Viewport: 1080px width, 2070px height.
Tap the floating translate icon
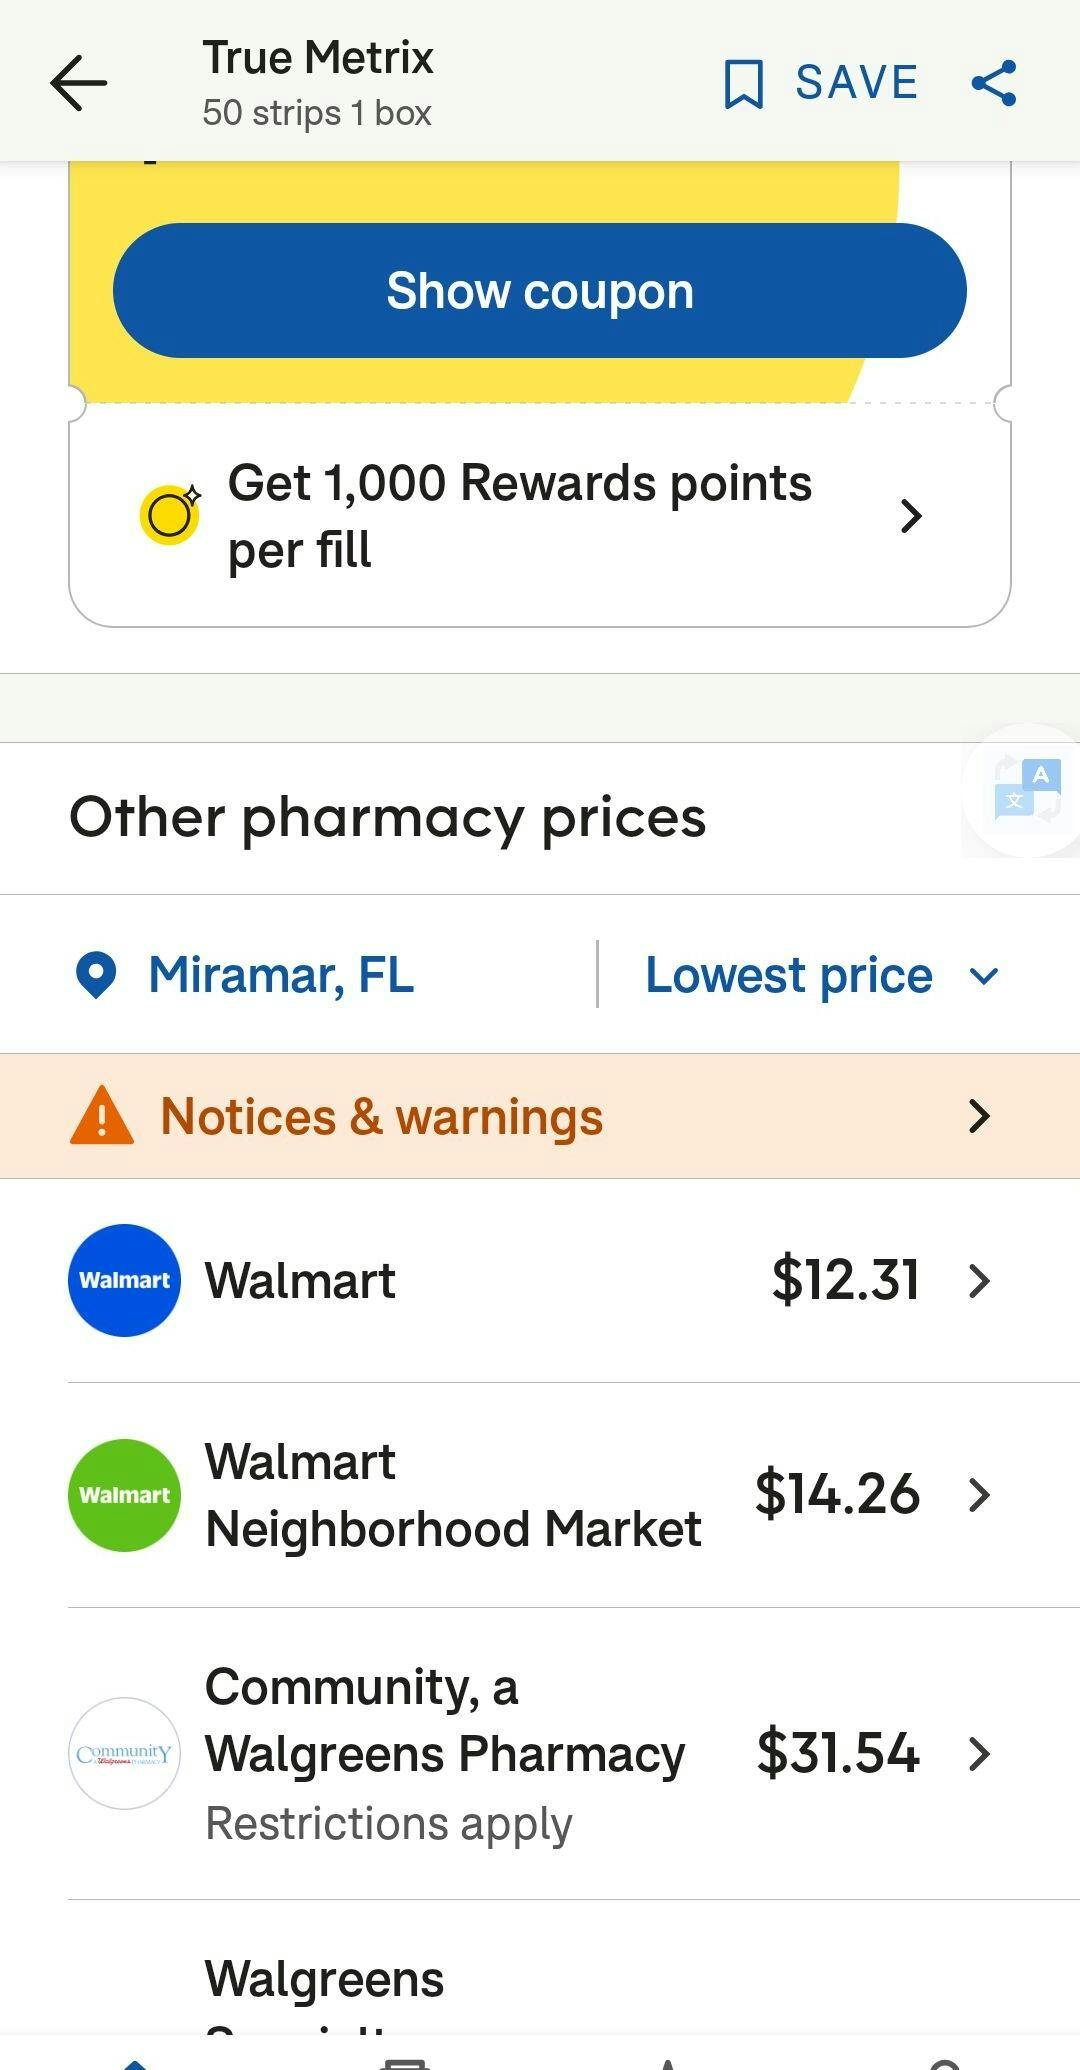click(1027, 790)
